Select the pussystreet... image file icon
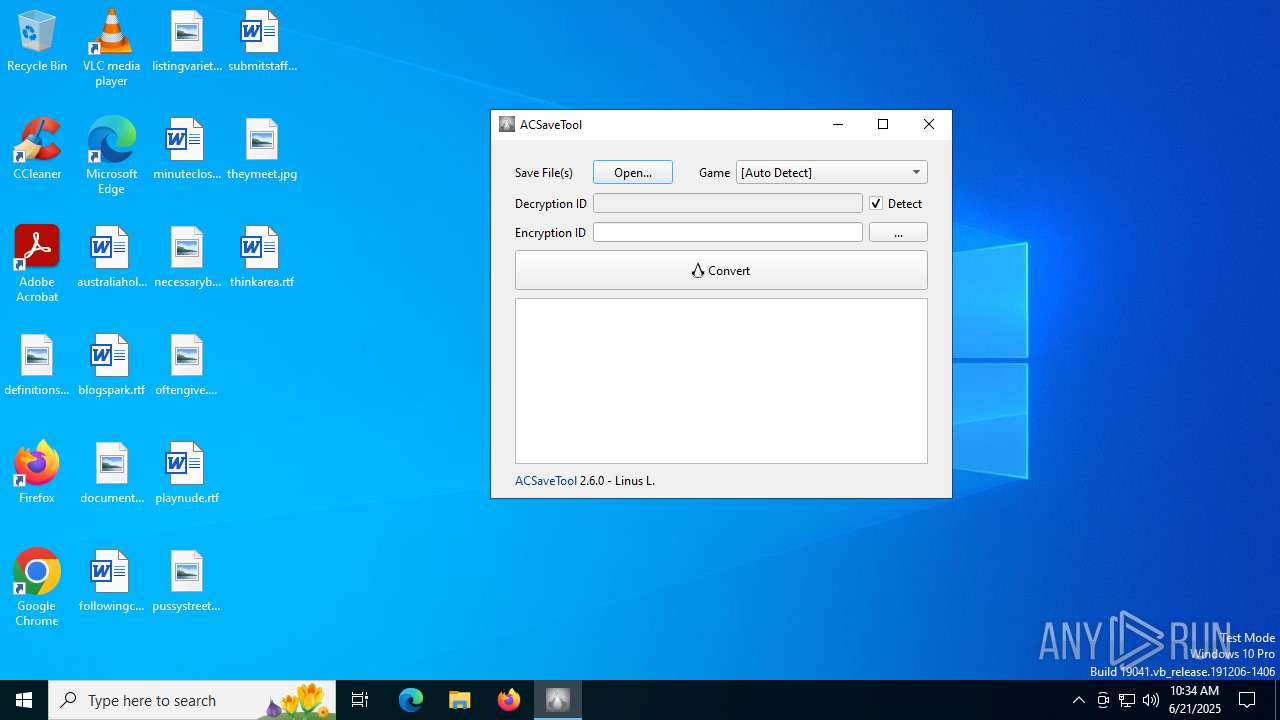The image size is (1280, 720). click(x=187, y=582)
